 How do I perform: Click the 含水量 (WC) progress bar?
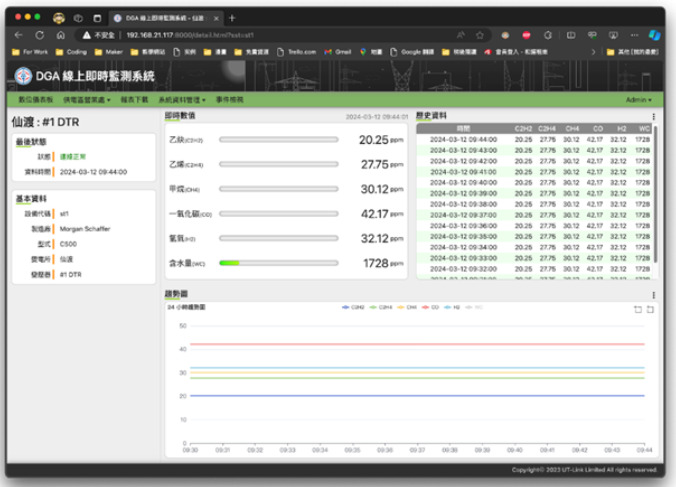(280, 263)
